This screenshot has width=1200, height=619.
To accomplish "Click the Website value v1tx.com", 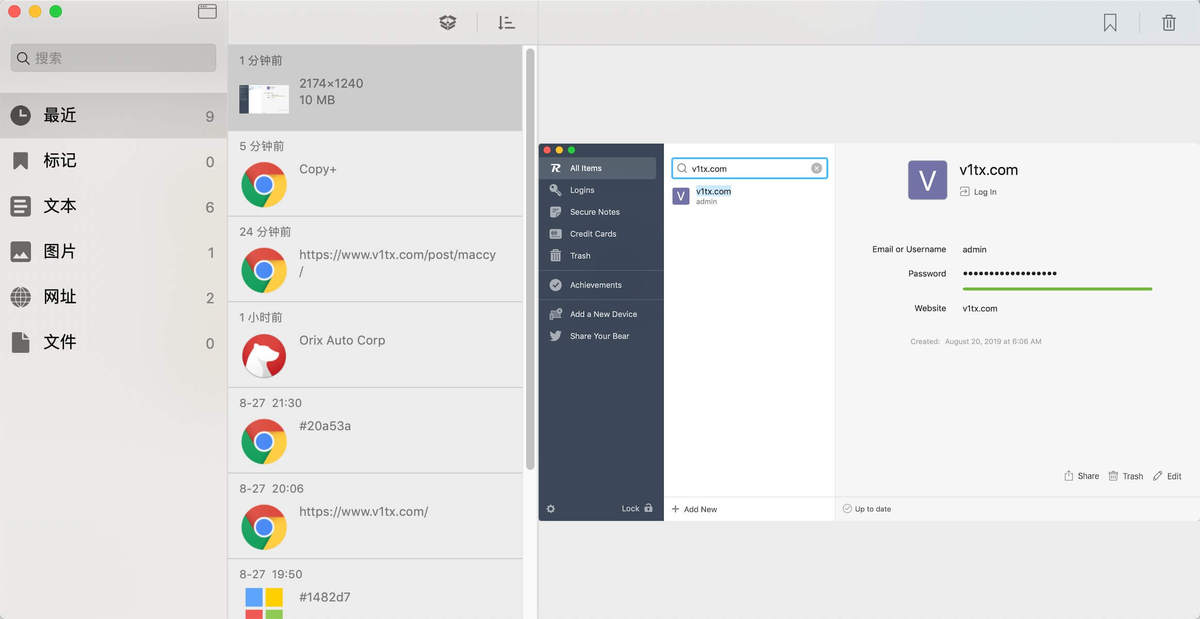I will pyautogui.click(x=980, y=308).
